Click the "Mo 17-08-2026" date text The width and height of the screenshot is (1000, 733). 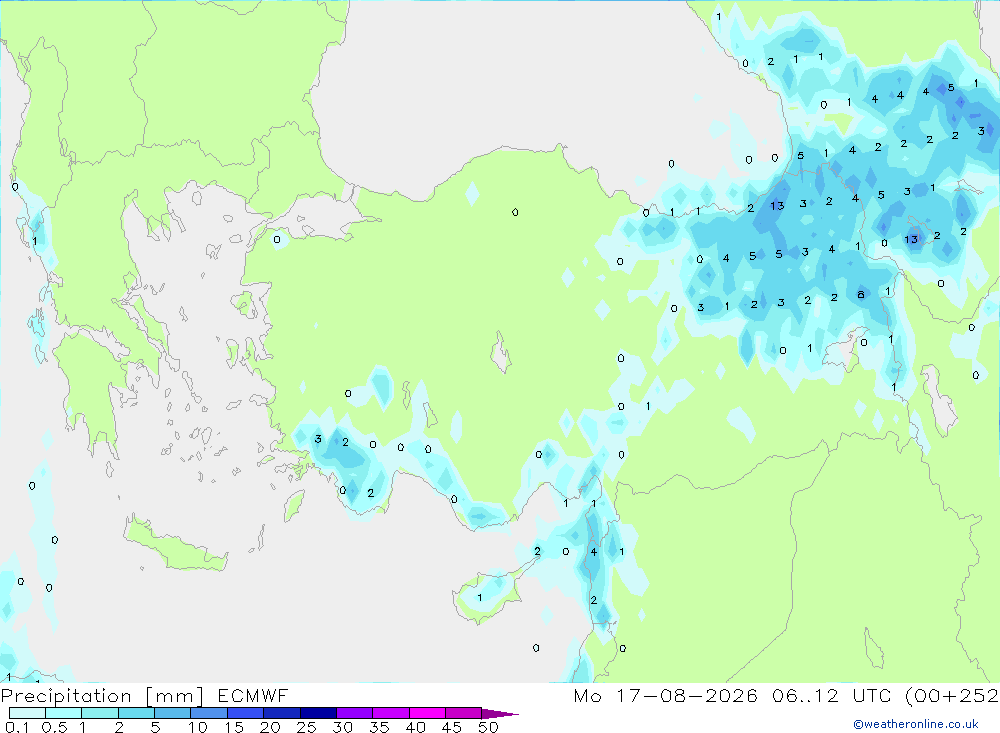pos(665,695)
